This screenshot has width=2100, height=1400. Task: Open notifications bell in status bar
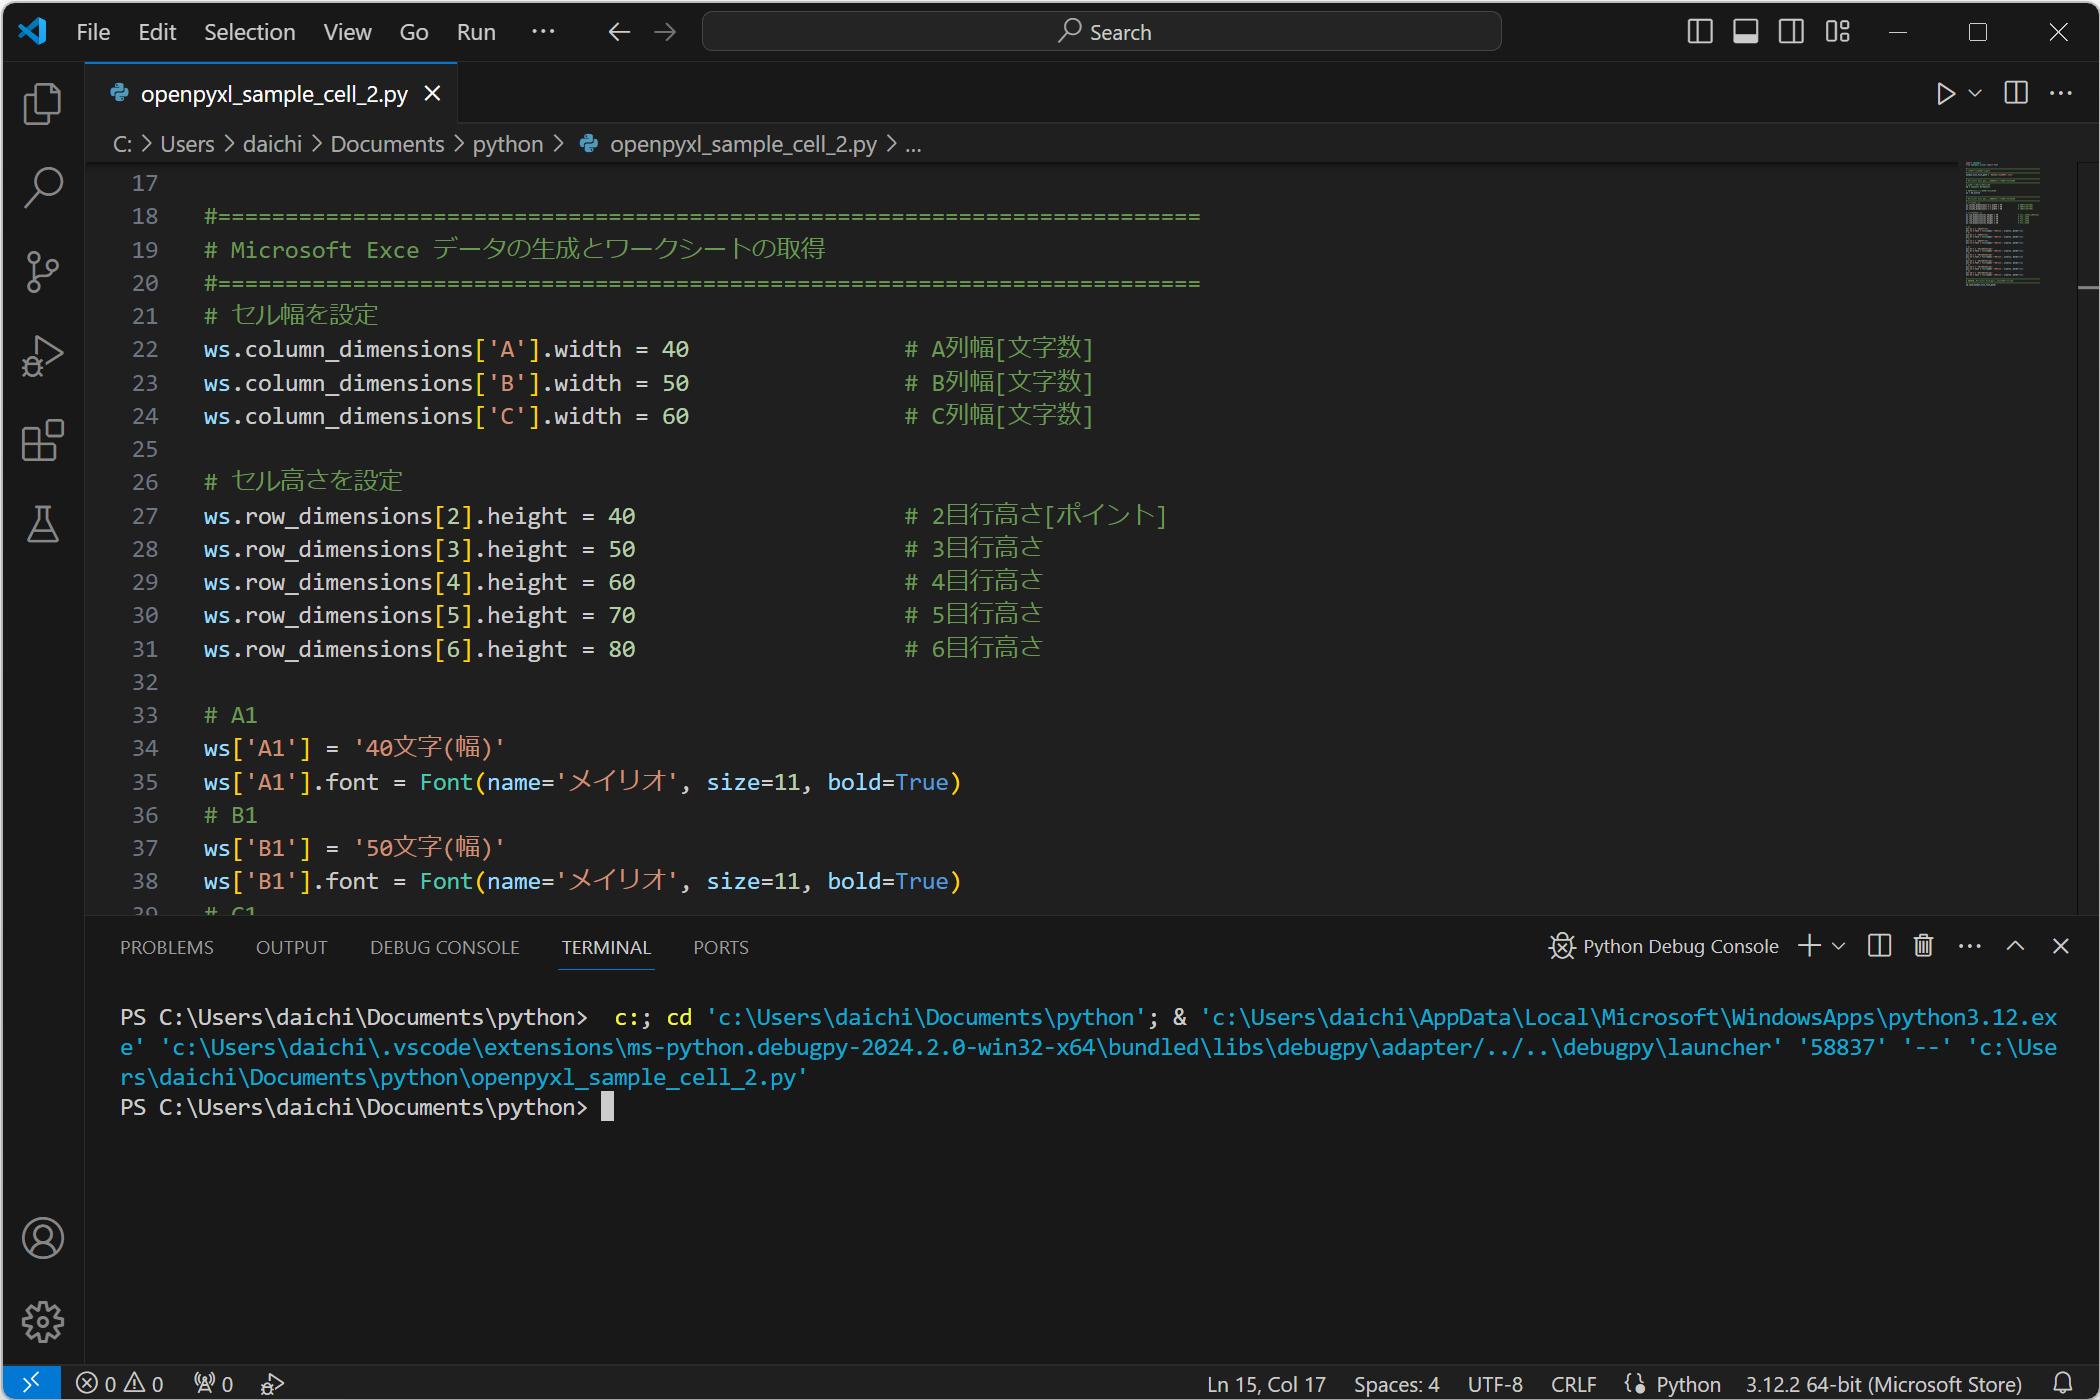click(x=2062, y=1383)
